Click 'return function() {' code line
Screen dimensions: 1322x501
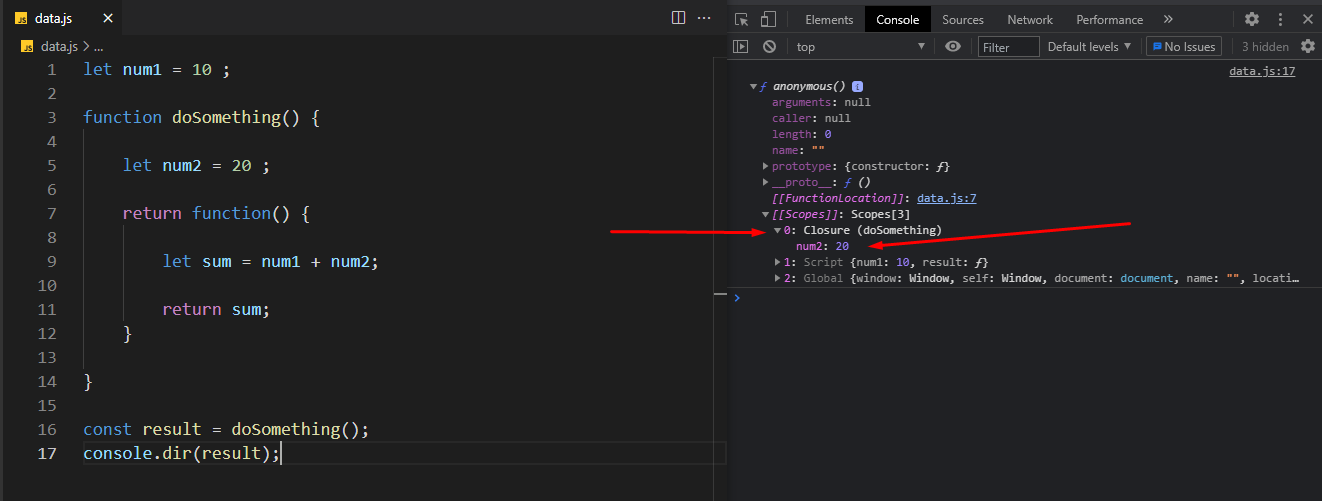pos(216,213)
